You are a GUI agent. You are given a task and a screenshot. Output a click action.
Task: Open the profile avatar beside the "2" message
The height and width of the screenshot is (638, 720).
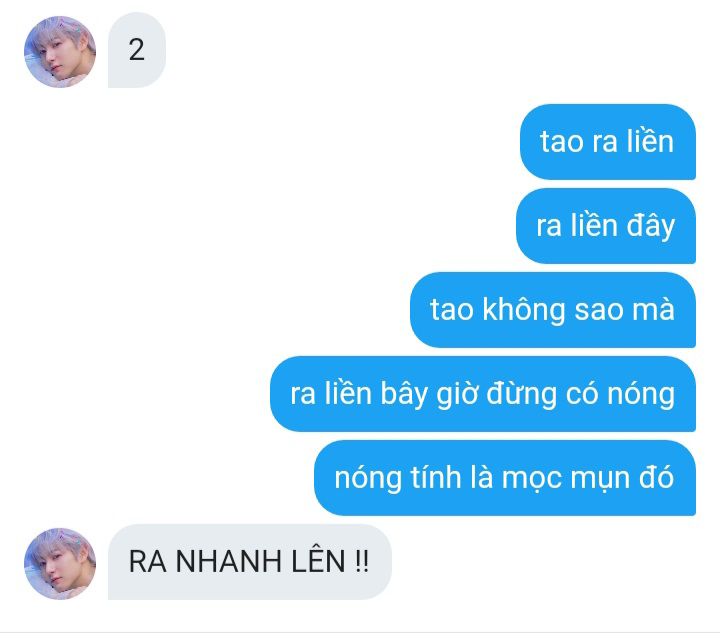pos(60,51)
